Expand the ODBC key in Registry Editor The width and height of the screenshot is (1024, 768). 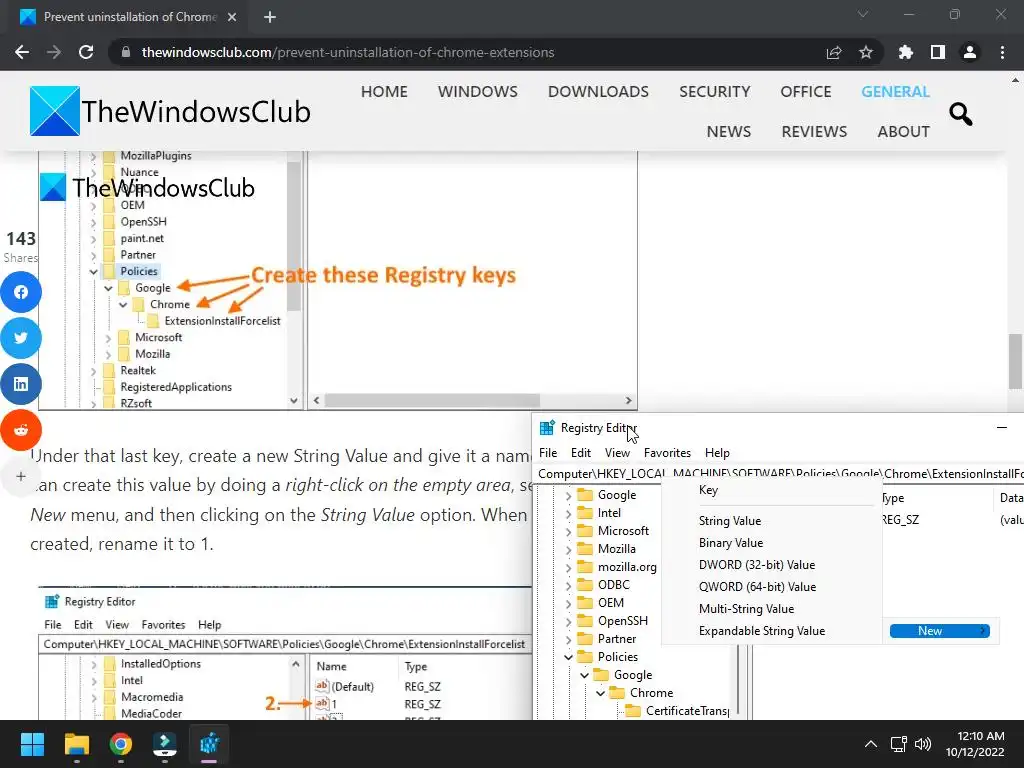coord(568,585)
